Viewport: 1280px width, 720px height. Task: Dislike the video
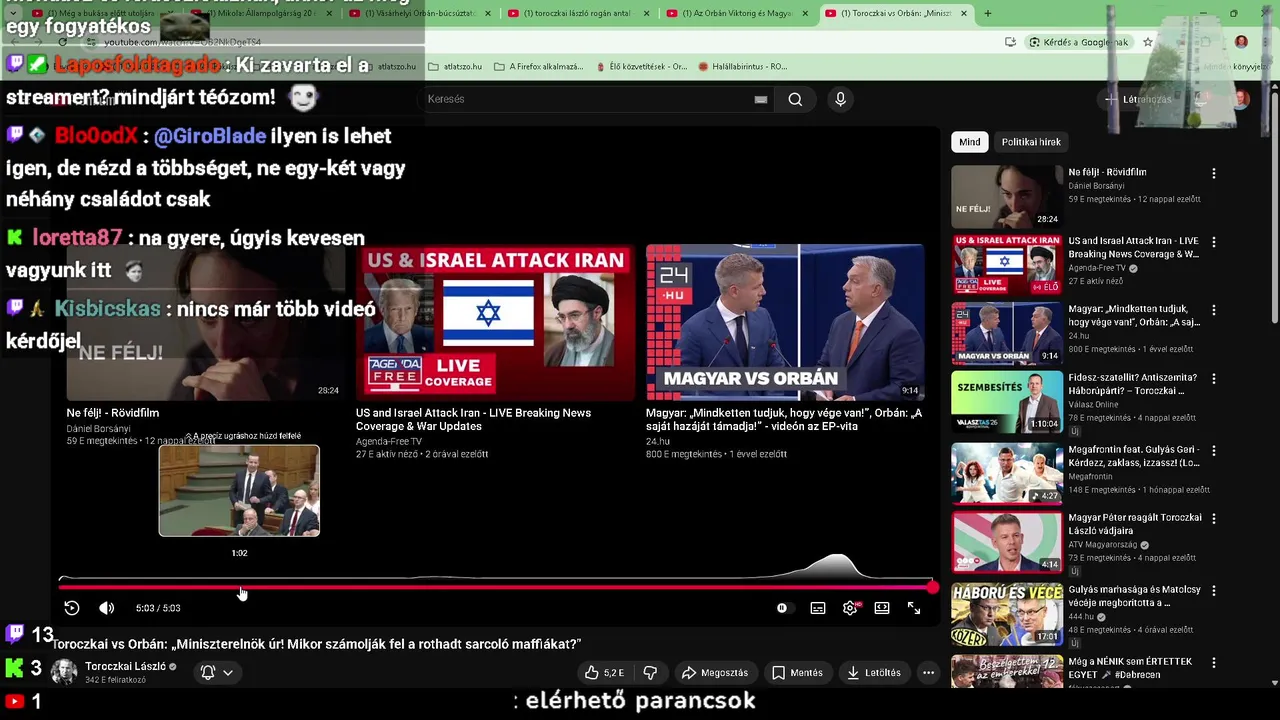[x=650, y=673]
